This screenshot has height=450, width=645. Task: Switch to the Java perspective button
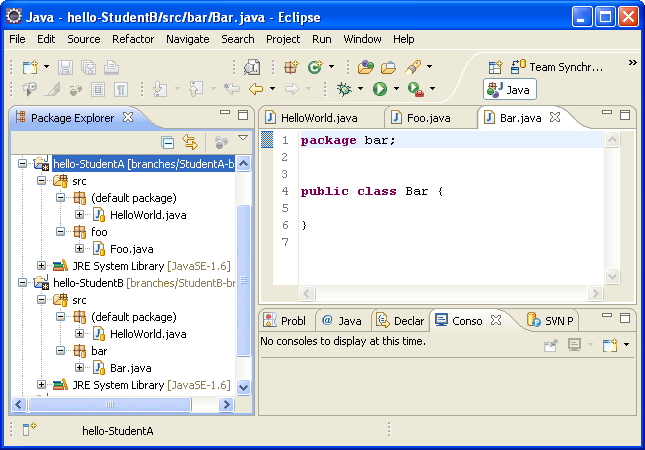510,89
